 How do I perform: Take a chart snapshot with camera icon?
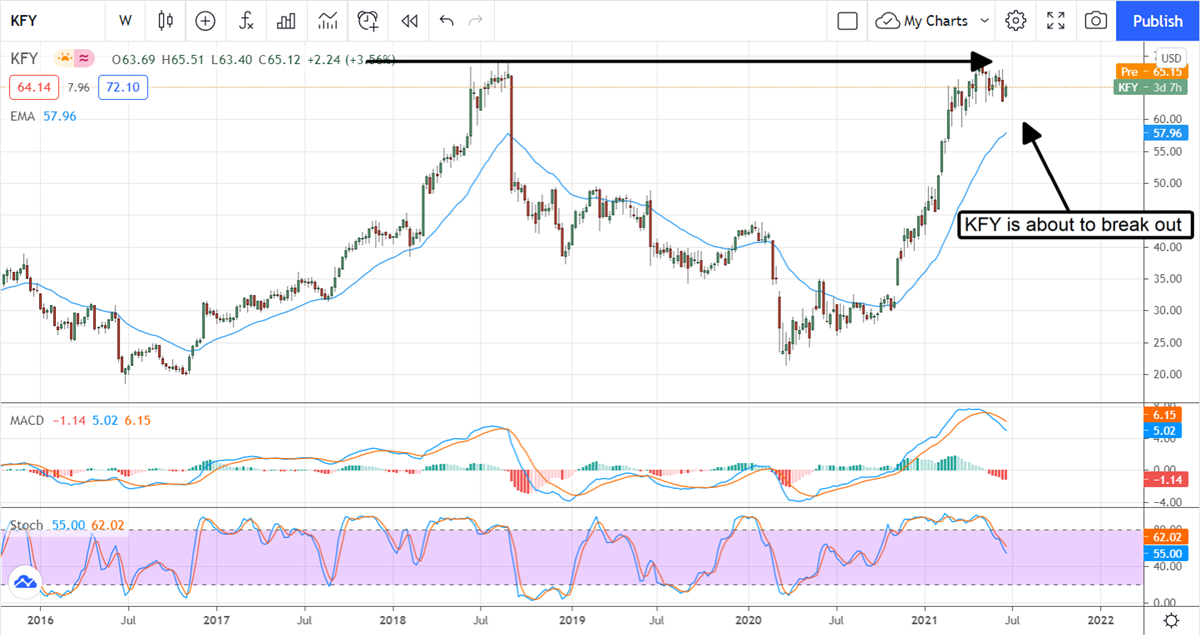pyautogui.click(x=1096, y=20)
